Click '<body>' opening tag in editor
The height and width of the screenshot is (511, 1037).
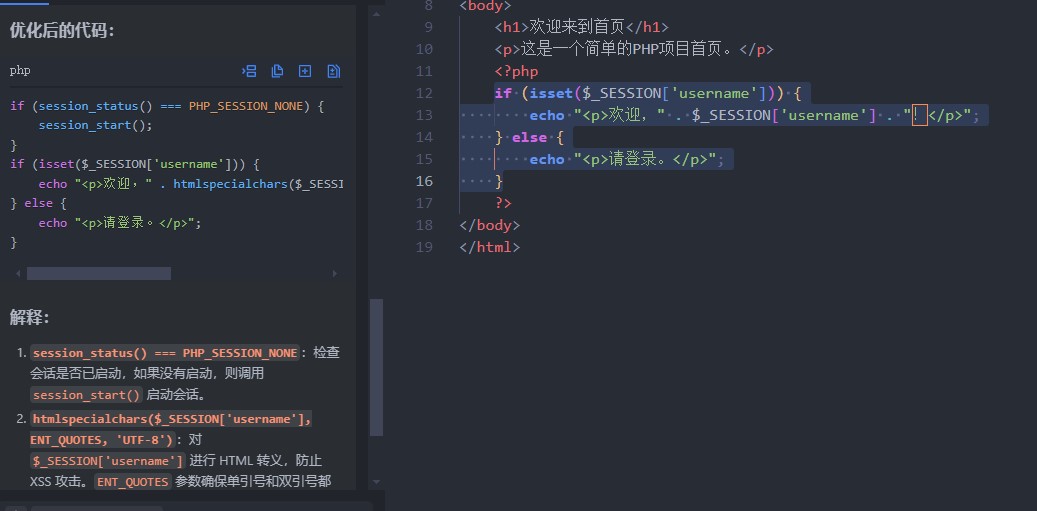(485, 5)
